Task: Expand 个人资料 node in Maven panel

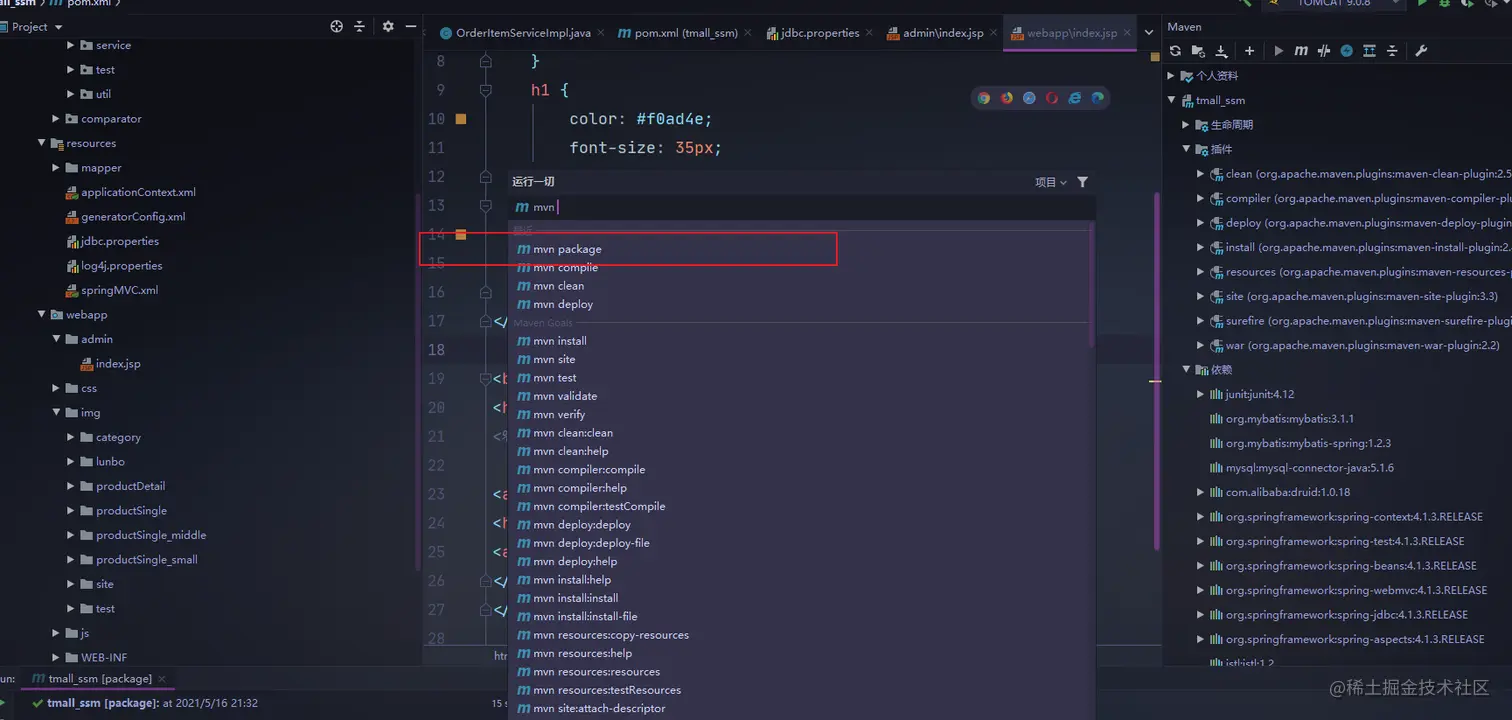Action: point(1172,76)
